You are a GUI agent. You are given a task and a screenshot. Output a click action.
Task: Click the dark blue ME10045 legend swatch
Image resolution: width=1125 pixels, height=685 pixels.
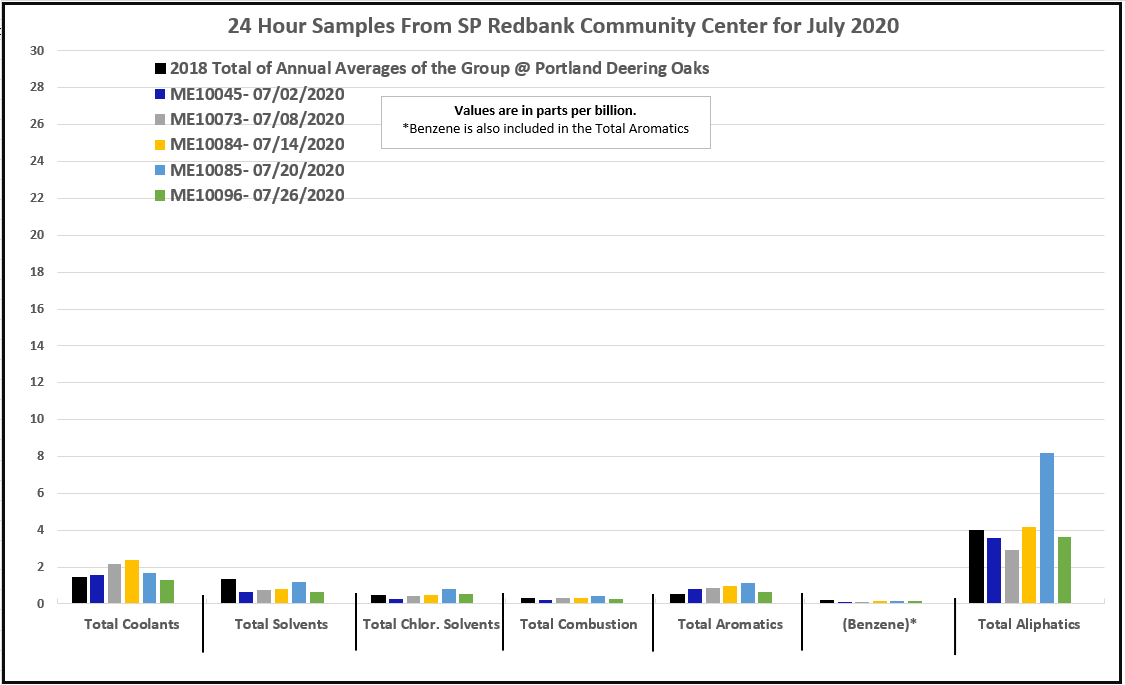point(160,95)
